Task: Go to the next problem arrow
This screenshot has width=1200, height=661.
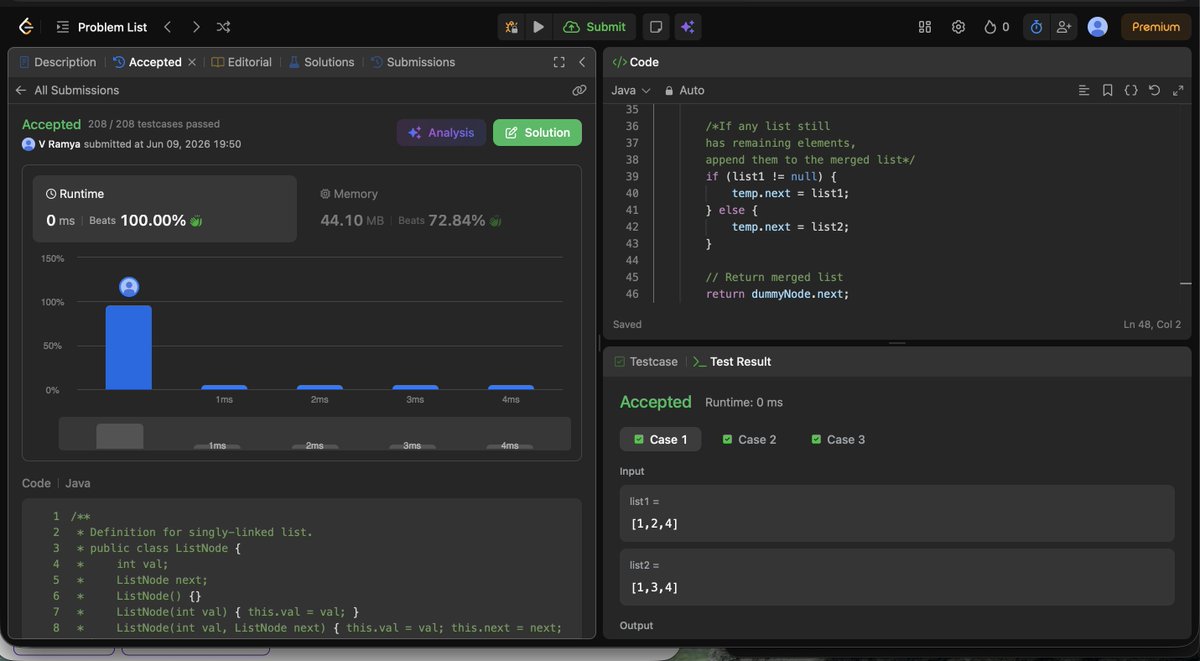Action: click(x=195, y=27)
